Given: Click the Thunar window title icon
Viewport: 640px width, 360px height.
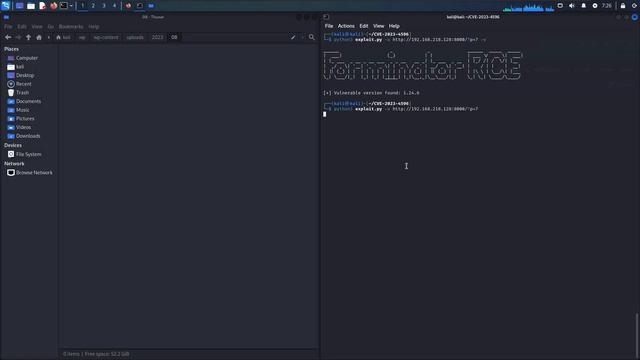Looking at the screenshot, I should pyautogui.click(x=6, y=17).
